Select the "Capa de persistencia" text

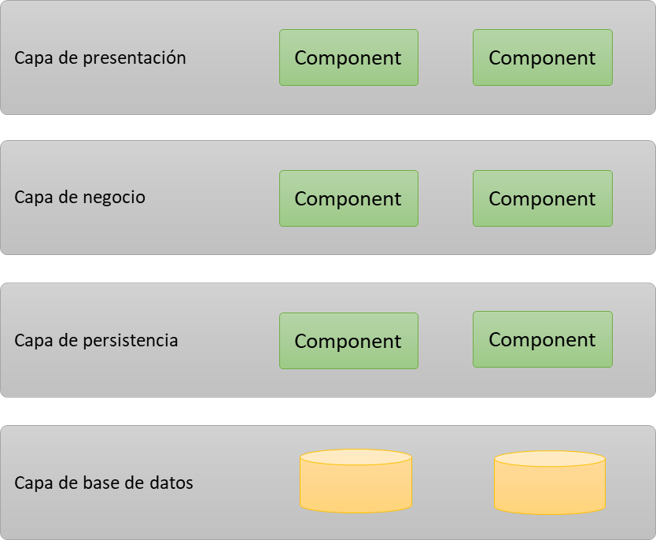pos(96,340)
